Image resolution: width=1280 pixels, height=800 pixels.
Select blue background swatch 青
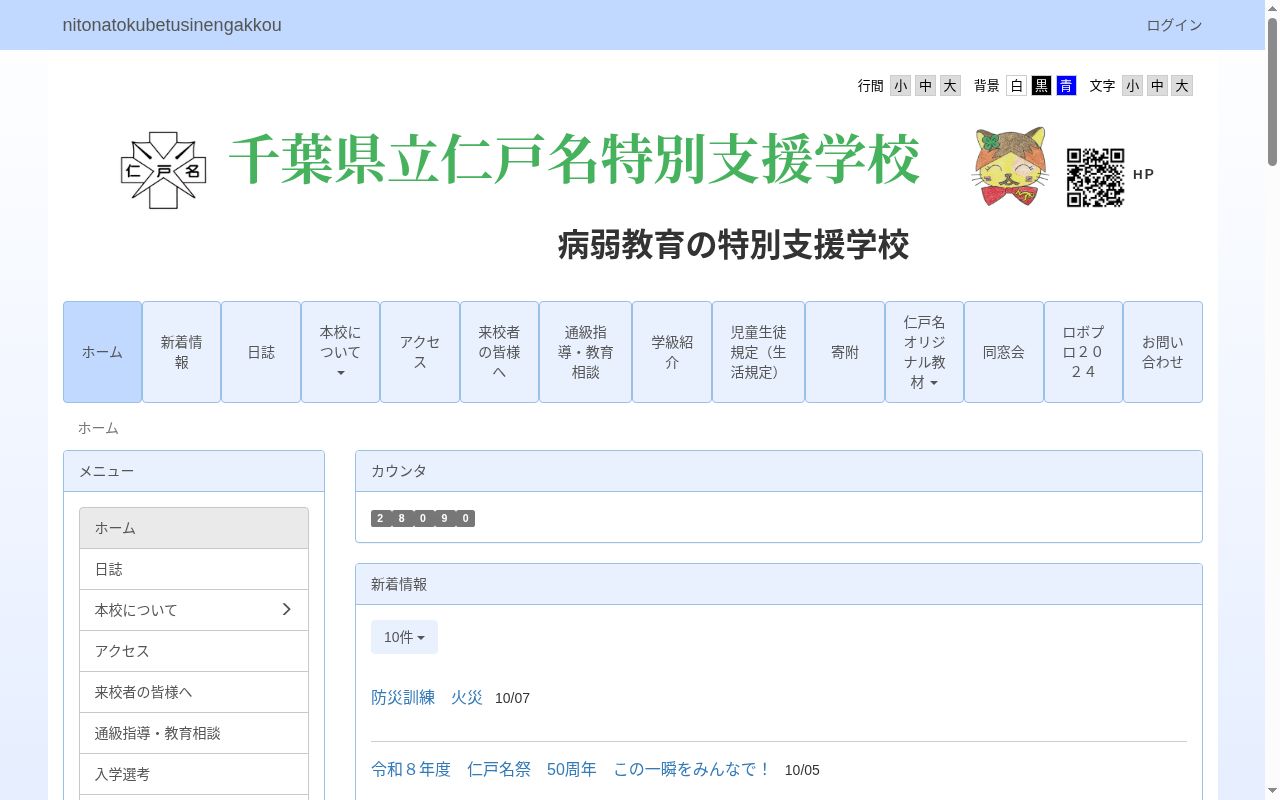click(x=1066, y=86)
